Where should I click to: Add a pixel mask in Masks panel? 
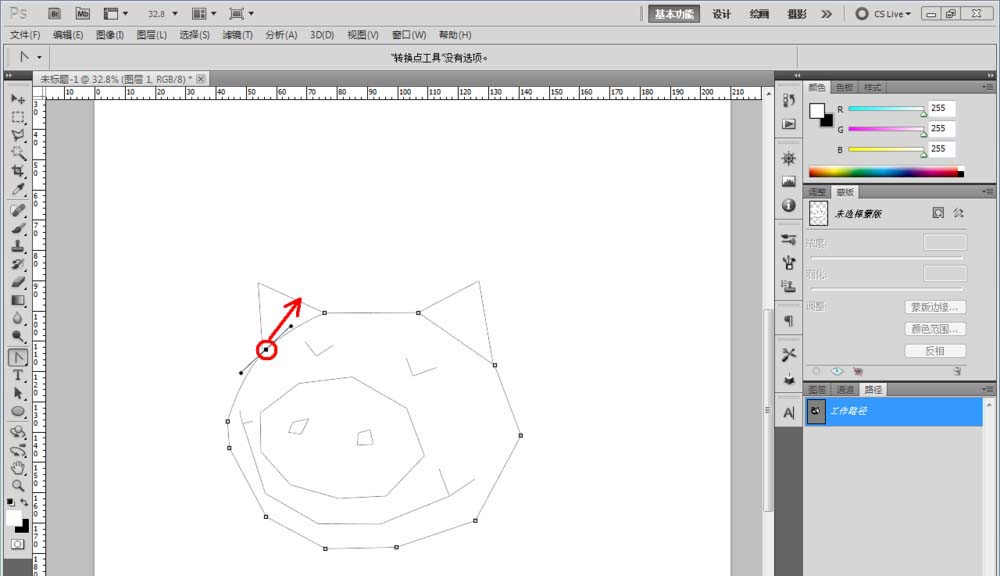(x=938, y=213)
